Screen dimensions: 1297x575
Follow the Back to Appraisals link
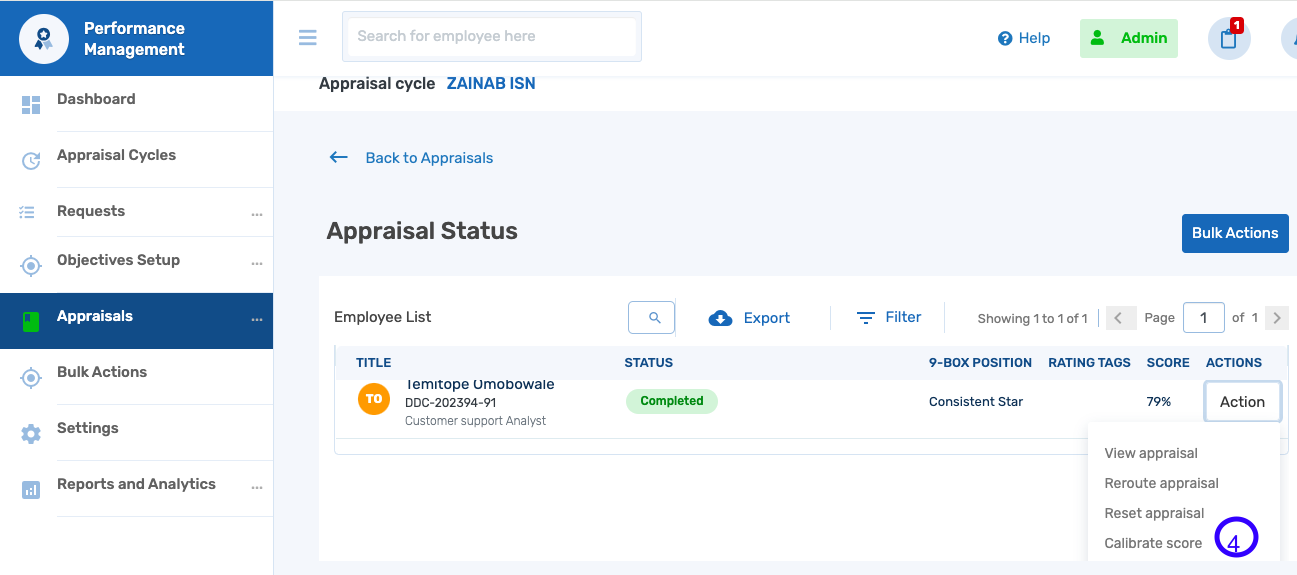(429, 158)
